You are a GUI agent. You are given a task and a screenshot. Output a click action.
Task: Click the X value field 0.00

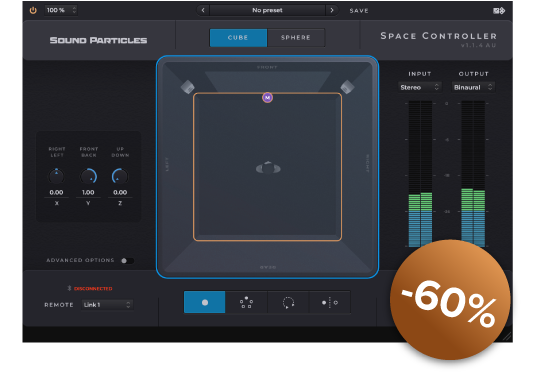pos(56,192)
